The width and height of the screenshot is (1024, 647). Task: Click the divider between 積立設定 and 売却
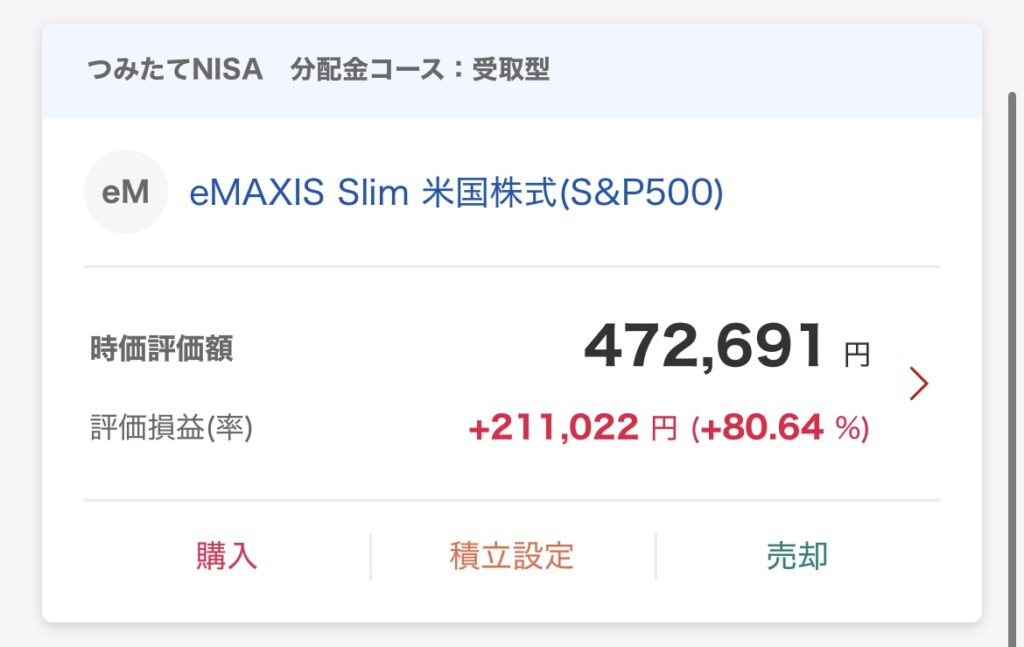coord(656,557)
